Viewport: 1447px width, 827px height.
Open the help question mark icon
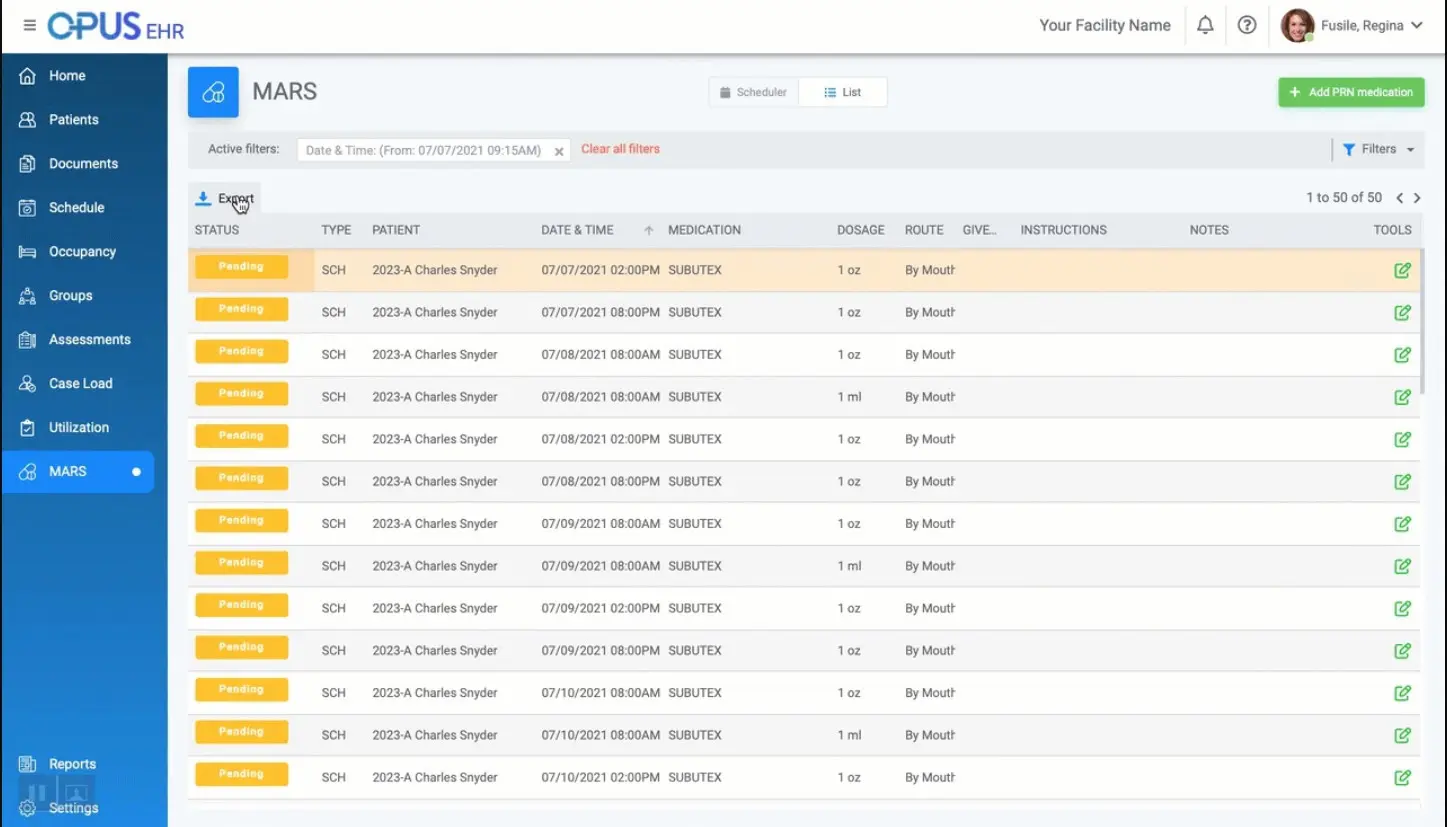[1246, 25]
